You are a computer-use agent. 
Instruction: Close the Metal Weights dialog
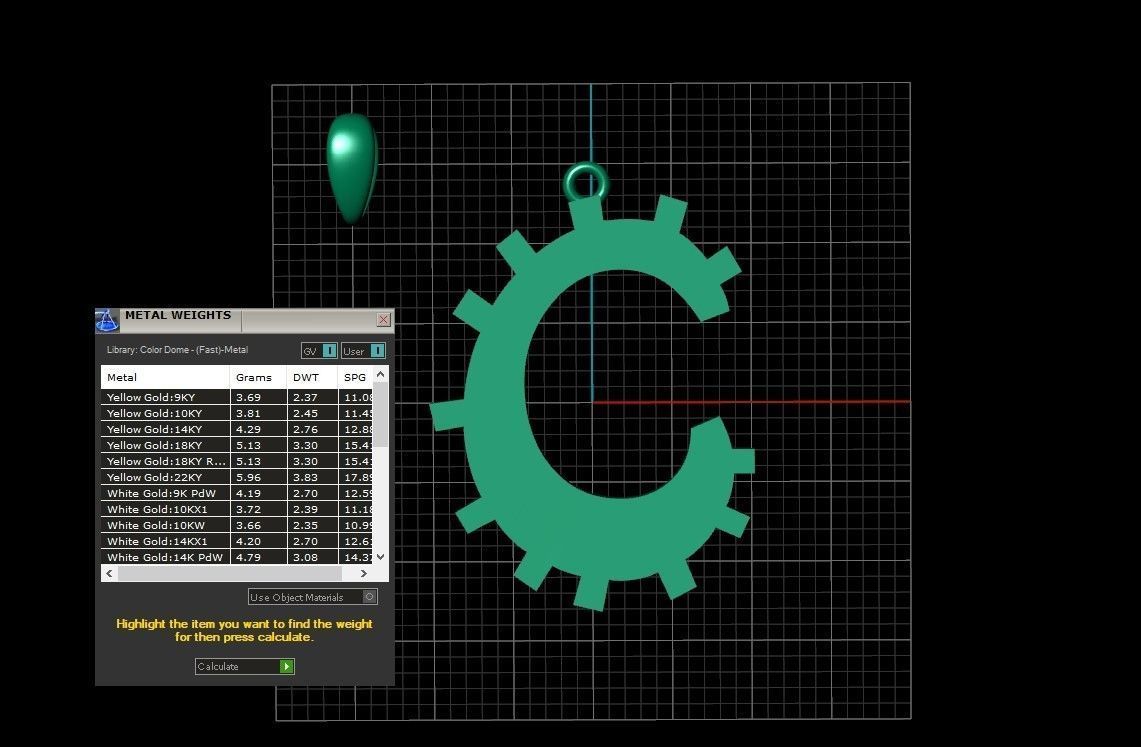pos(383,319)
